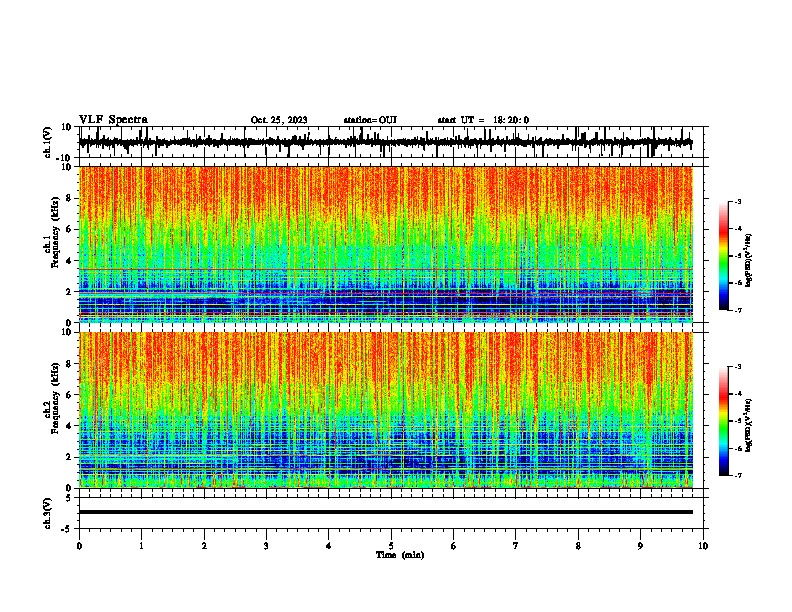Image resolution: width=792 pixels, height=612 pixels.
Task: Click time axis tick label "5"
Action: pyautogui.click(x=391, y=546)
